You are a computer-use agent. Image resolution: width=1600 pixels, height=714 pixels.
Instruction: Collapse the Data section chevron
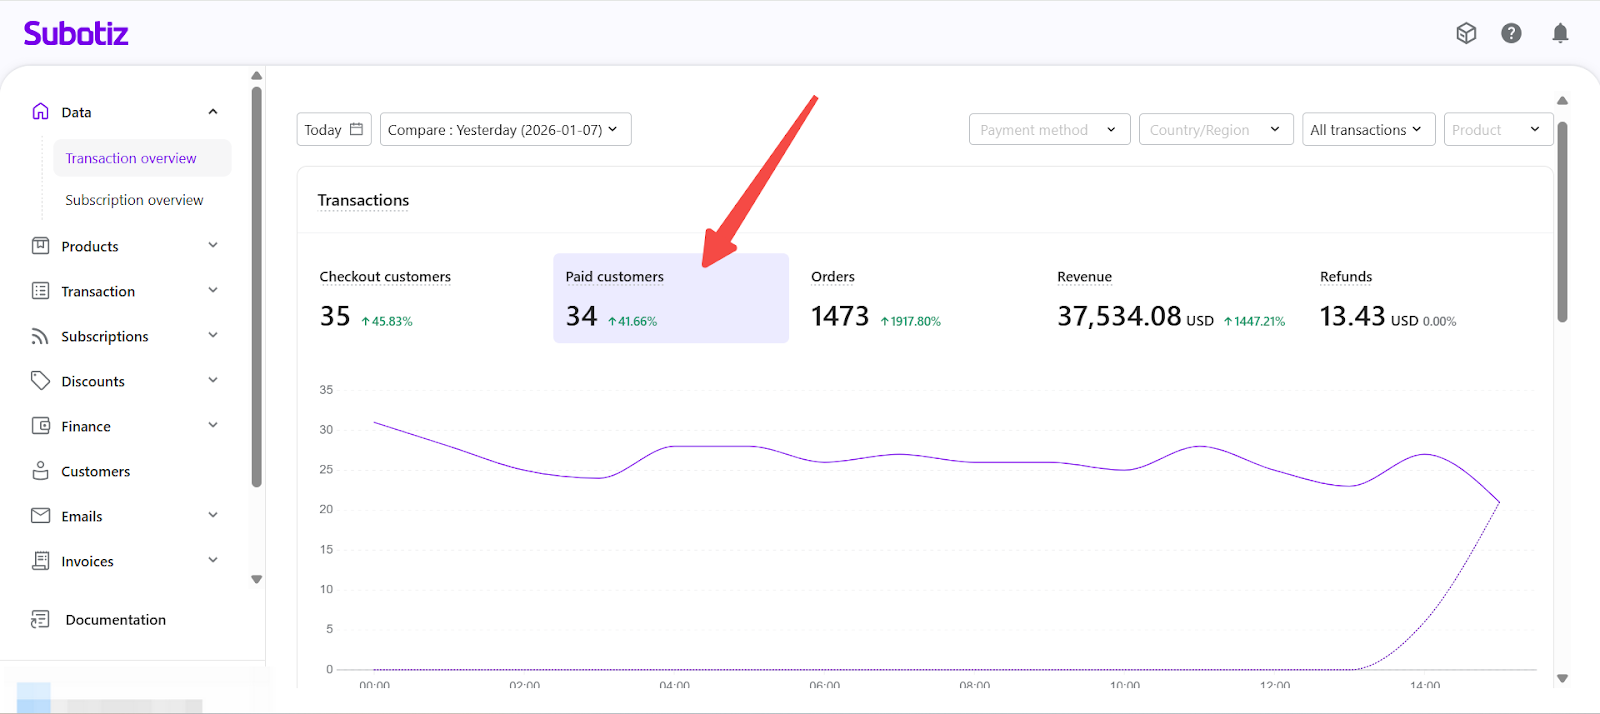[213, 112]
